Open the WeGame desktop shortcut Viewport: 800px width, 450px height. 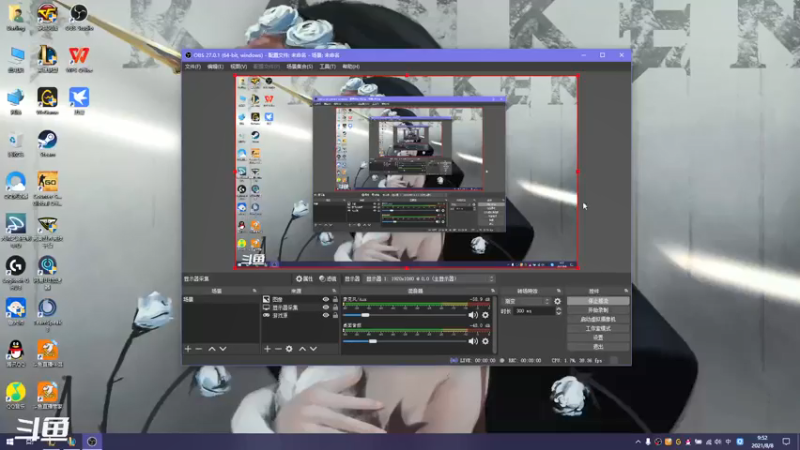[x=47, y=101]
